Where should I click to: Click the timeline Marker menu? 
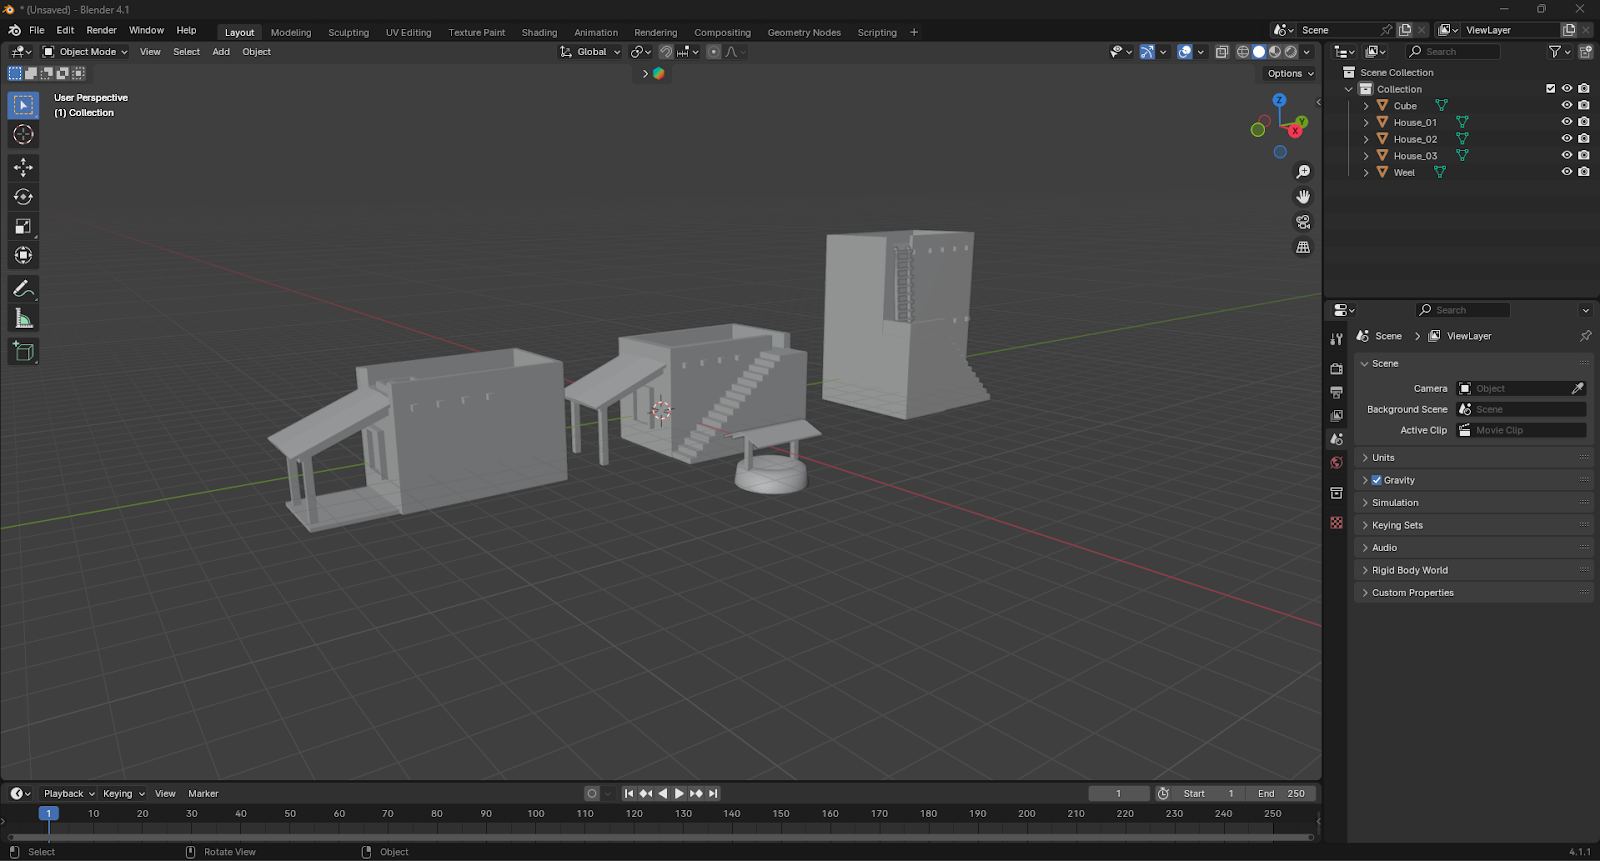[x=203, y=793]
